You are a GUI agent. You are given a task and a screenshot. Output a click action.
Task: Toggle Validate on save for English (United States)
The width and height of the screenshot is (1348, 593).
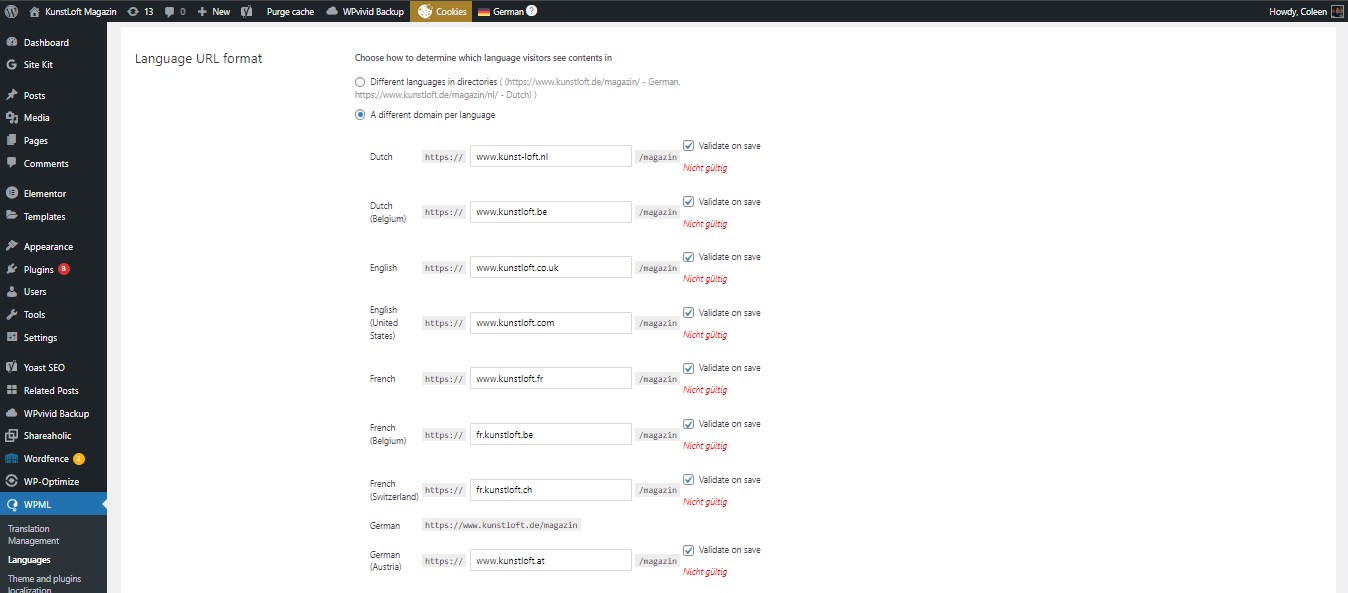(688, 313)
